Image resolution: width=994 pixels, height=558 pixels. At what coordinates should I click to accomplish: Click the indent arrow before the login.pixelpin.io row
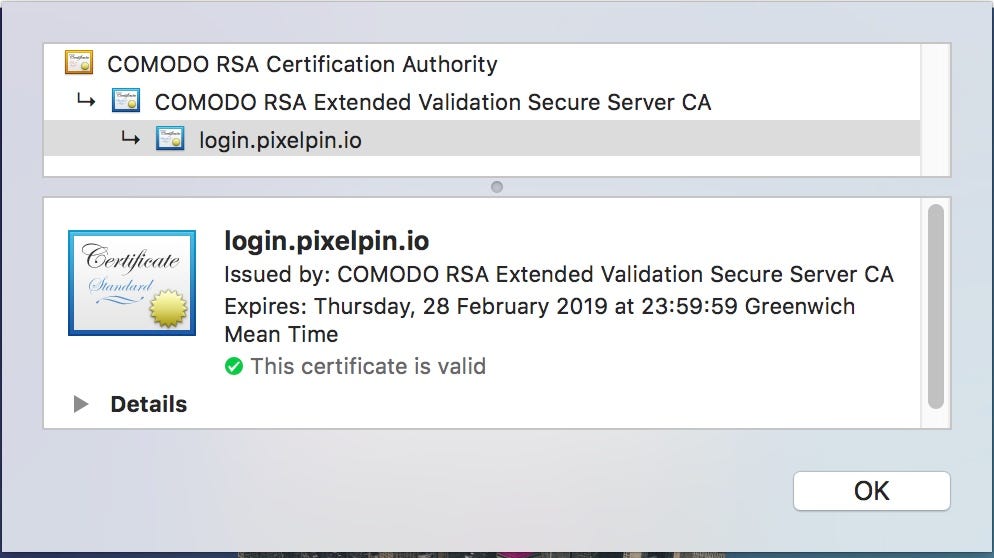131,138
